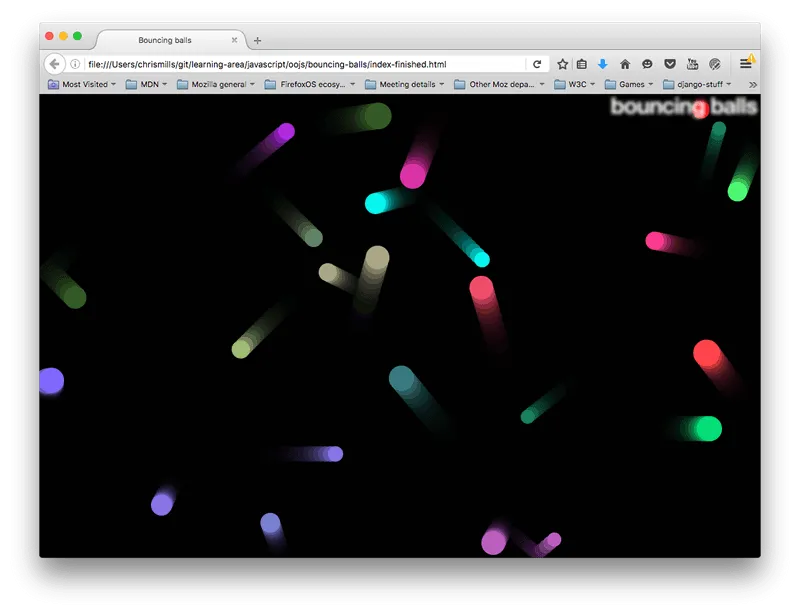
Task: Click the address bar URL field
Action: point(306,64)
